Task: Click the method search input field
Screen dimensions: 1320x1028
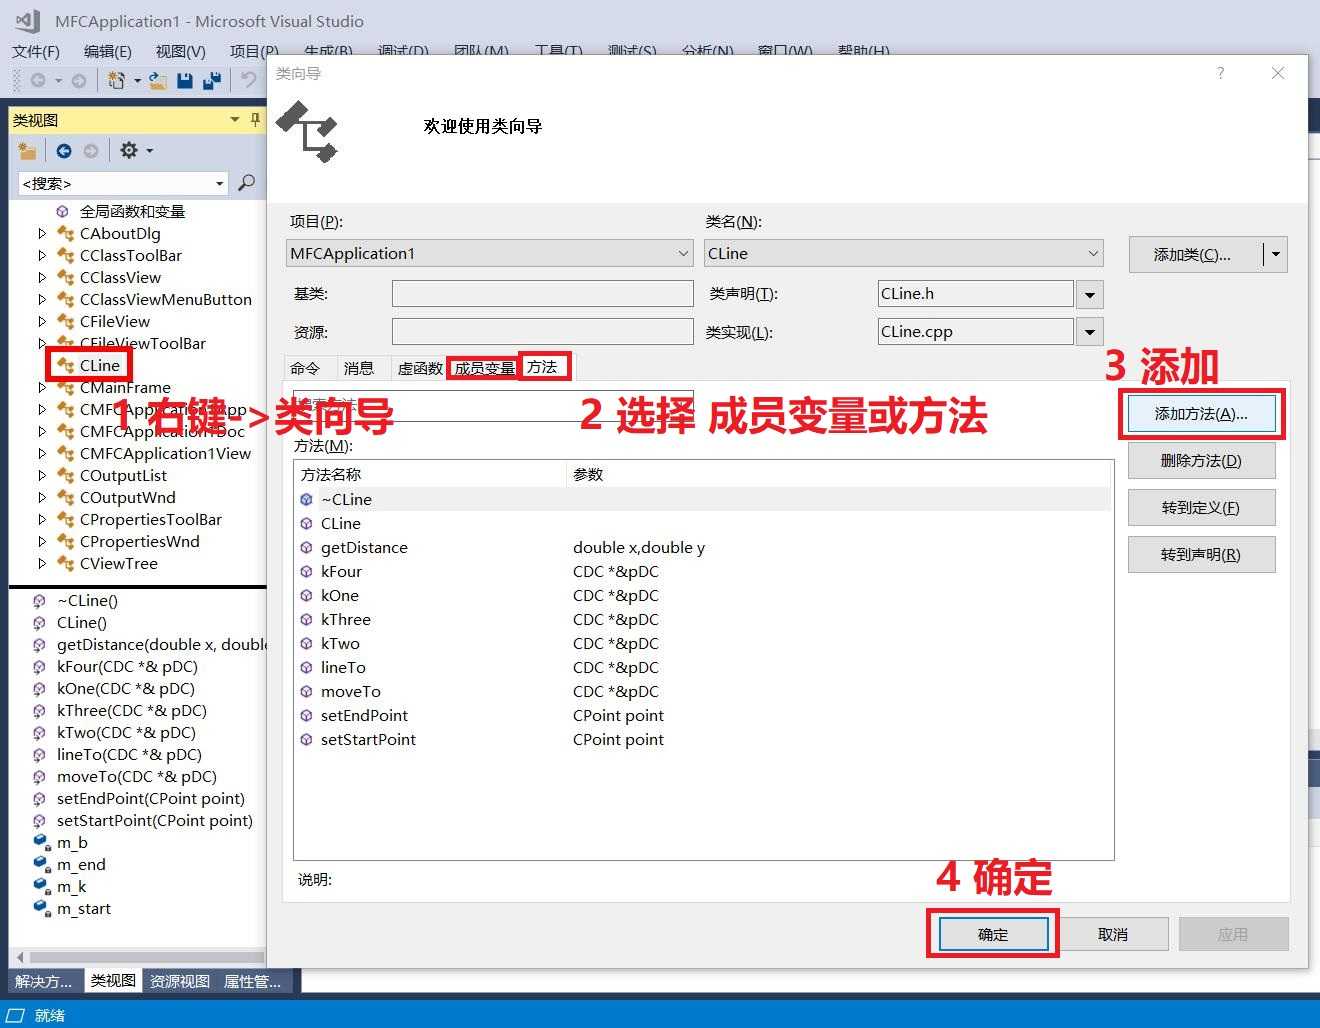Action: (x=493, y=405)
